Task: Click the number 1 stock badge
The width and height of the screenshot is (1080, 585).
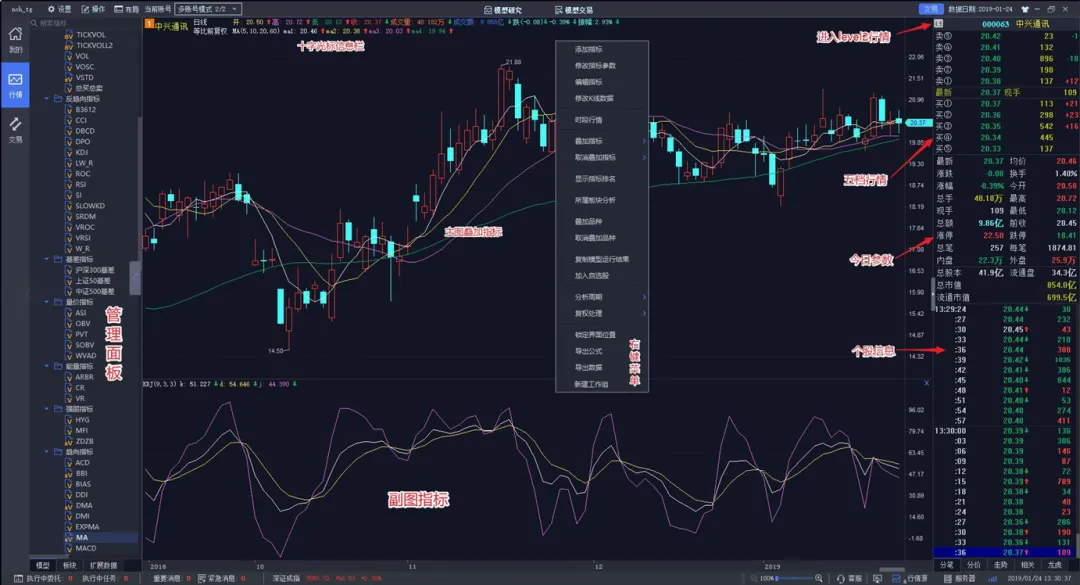Action: click(149, 24)
